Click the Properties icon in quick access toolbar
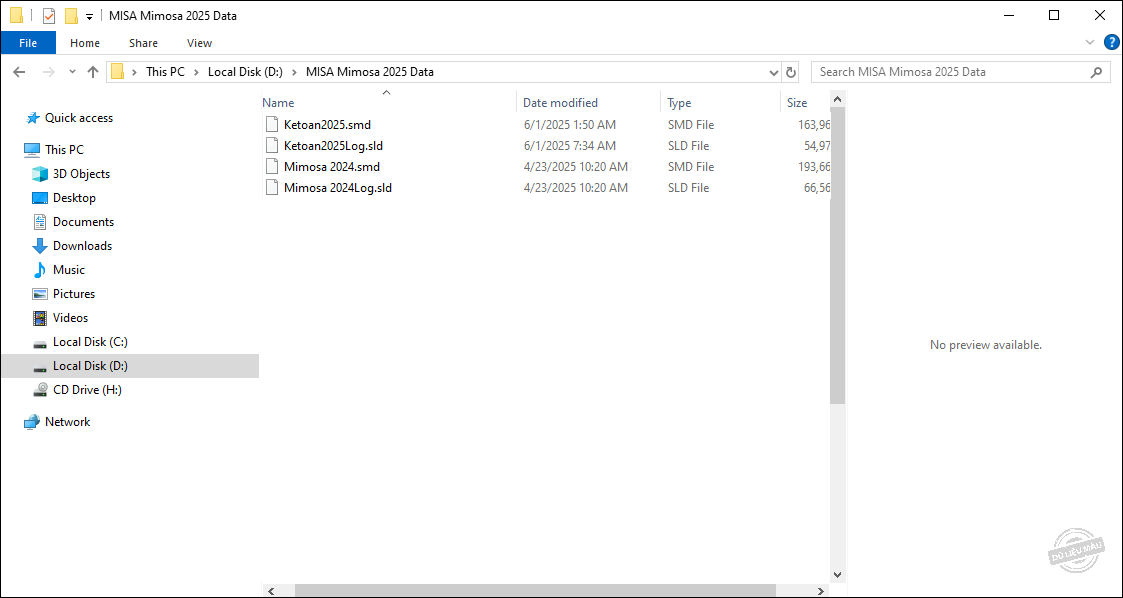This screenshot has height=598, width=1123. pyautogui.click(x=49, y=16)
